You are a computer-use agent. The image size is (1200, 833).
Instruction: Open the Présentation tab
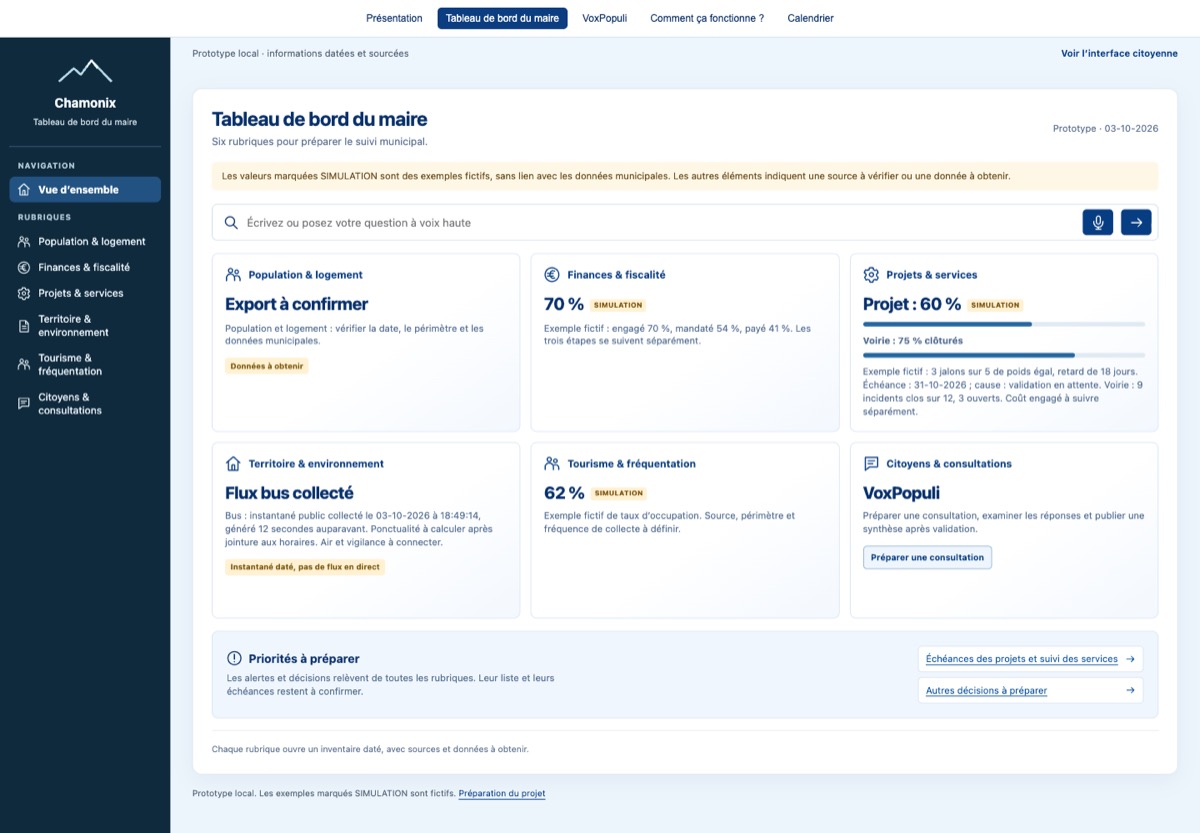click(394, 18)
